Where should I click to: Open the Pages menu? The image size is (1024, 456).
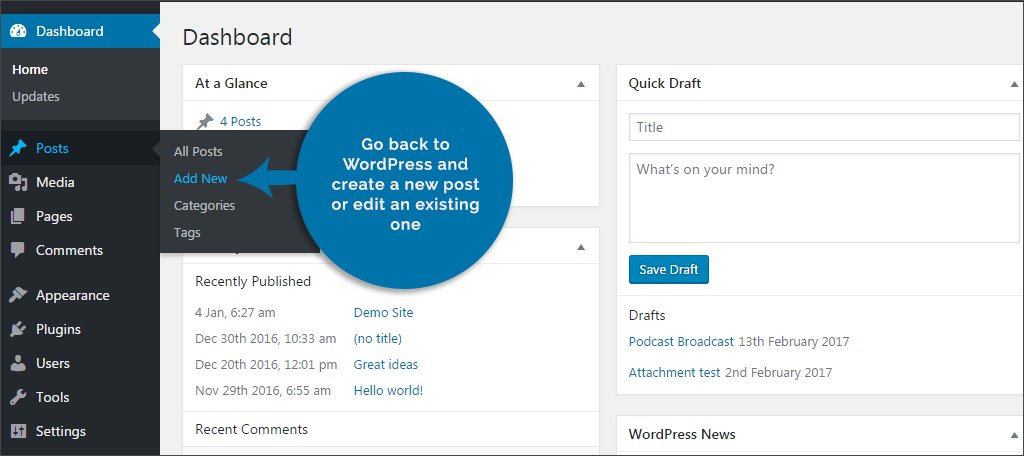(80, 216)
